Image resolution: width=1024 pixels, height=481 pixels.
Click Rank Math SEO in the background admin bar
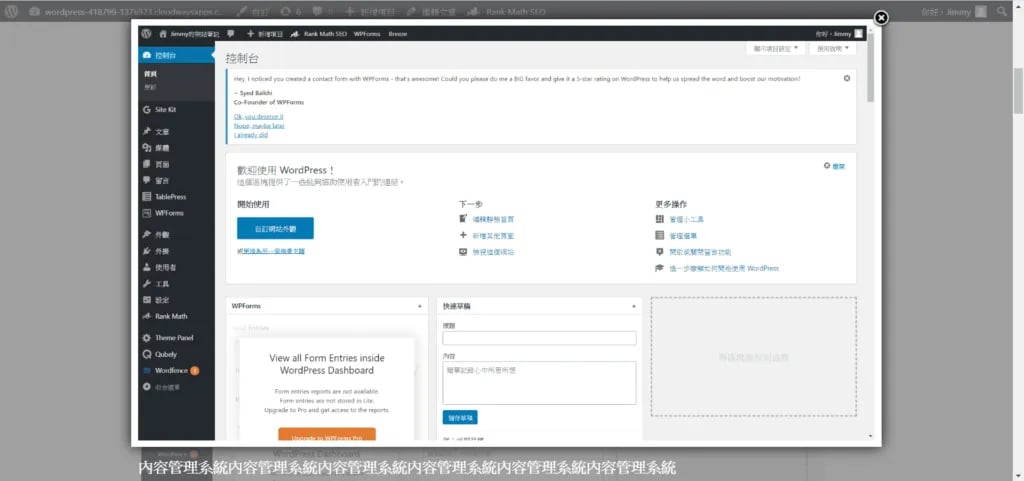(x=508, y=12)
